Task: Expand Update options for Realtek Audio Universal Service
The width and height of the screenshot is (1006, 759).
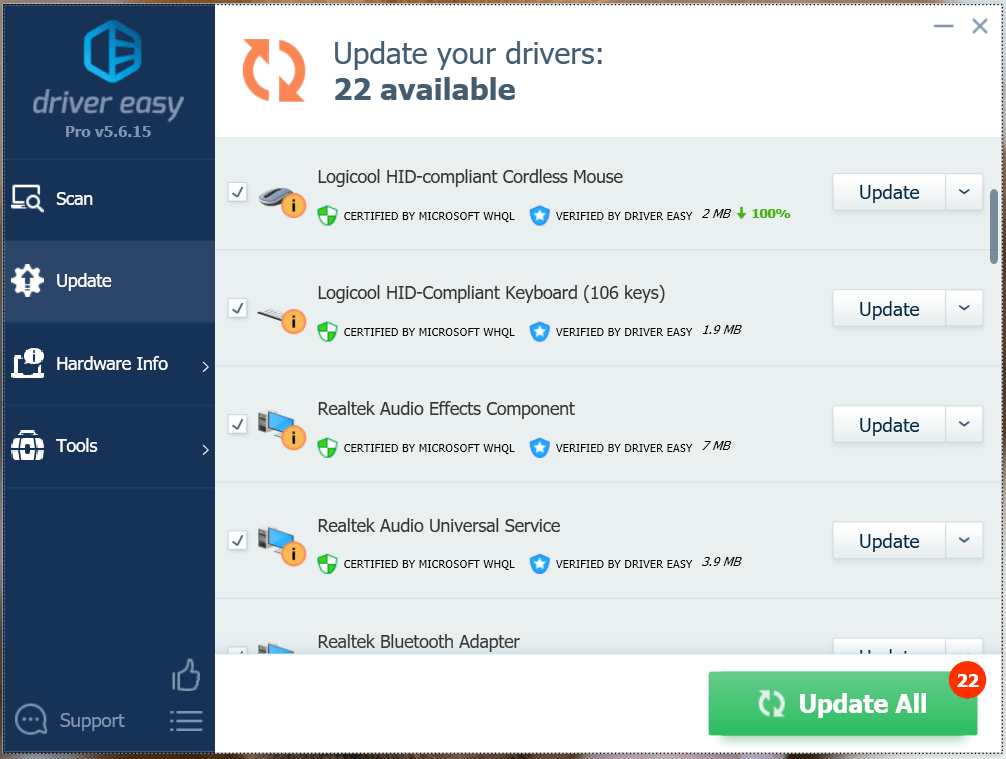Action: coord(964,540)
